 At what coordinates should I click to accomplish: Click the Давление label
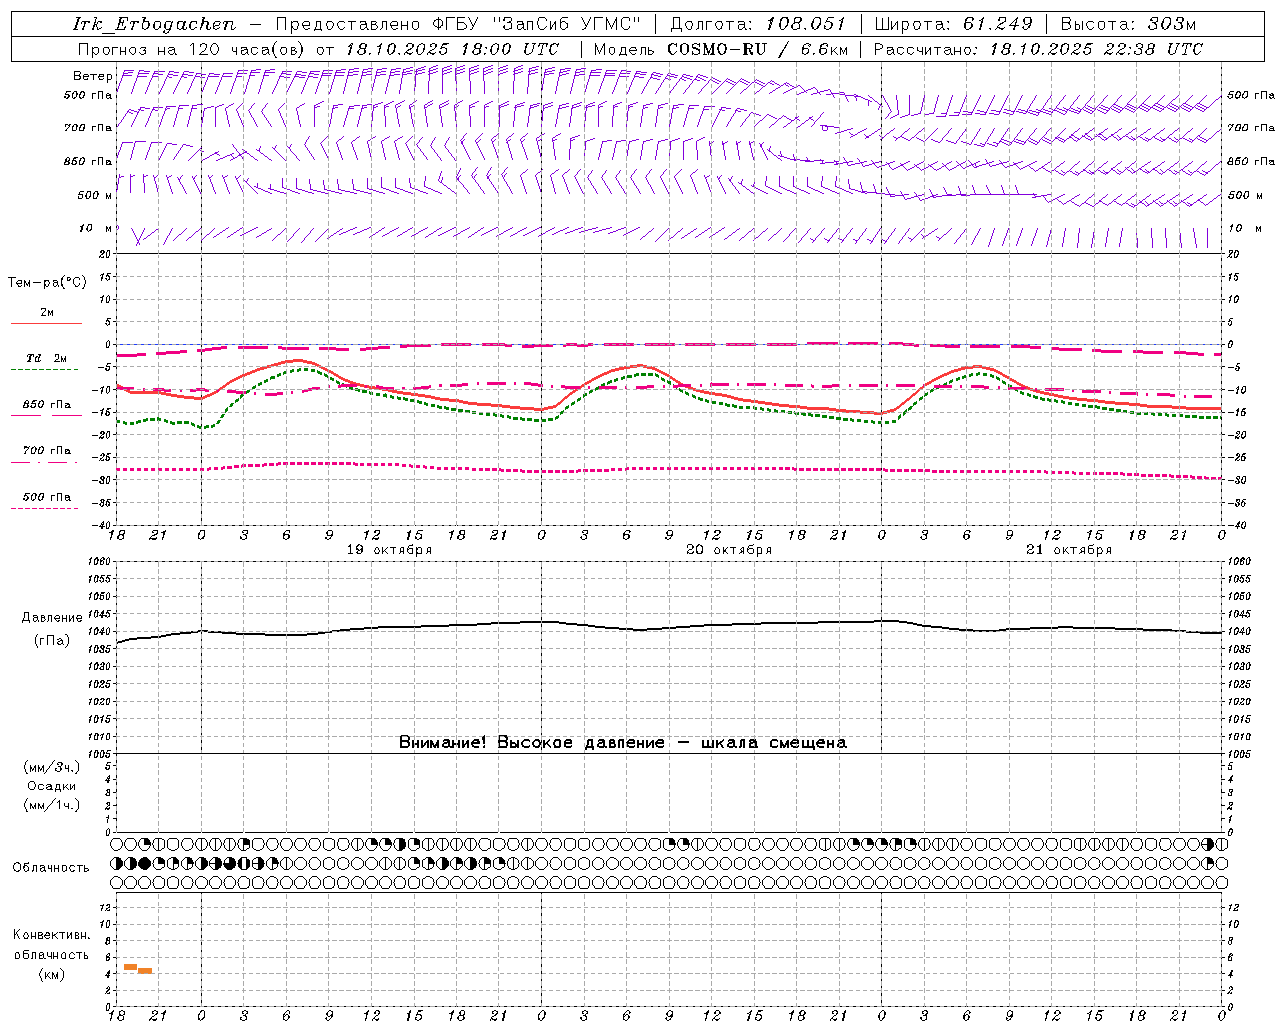(52, 618)
